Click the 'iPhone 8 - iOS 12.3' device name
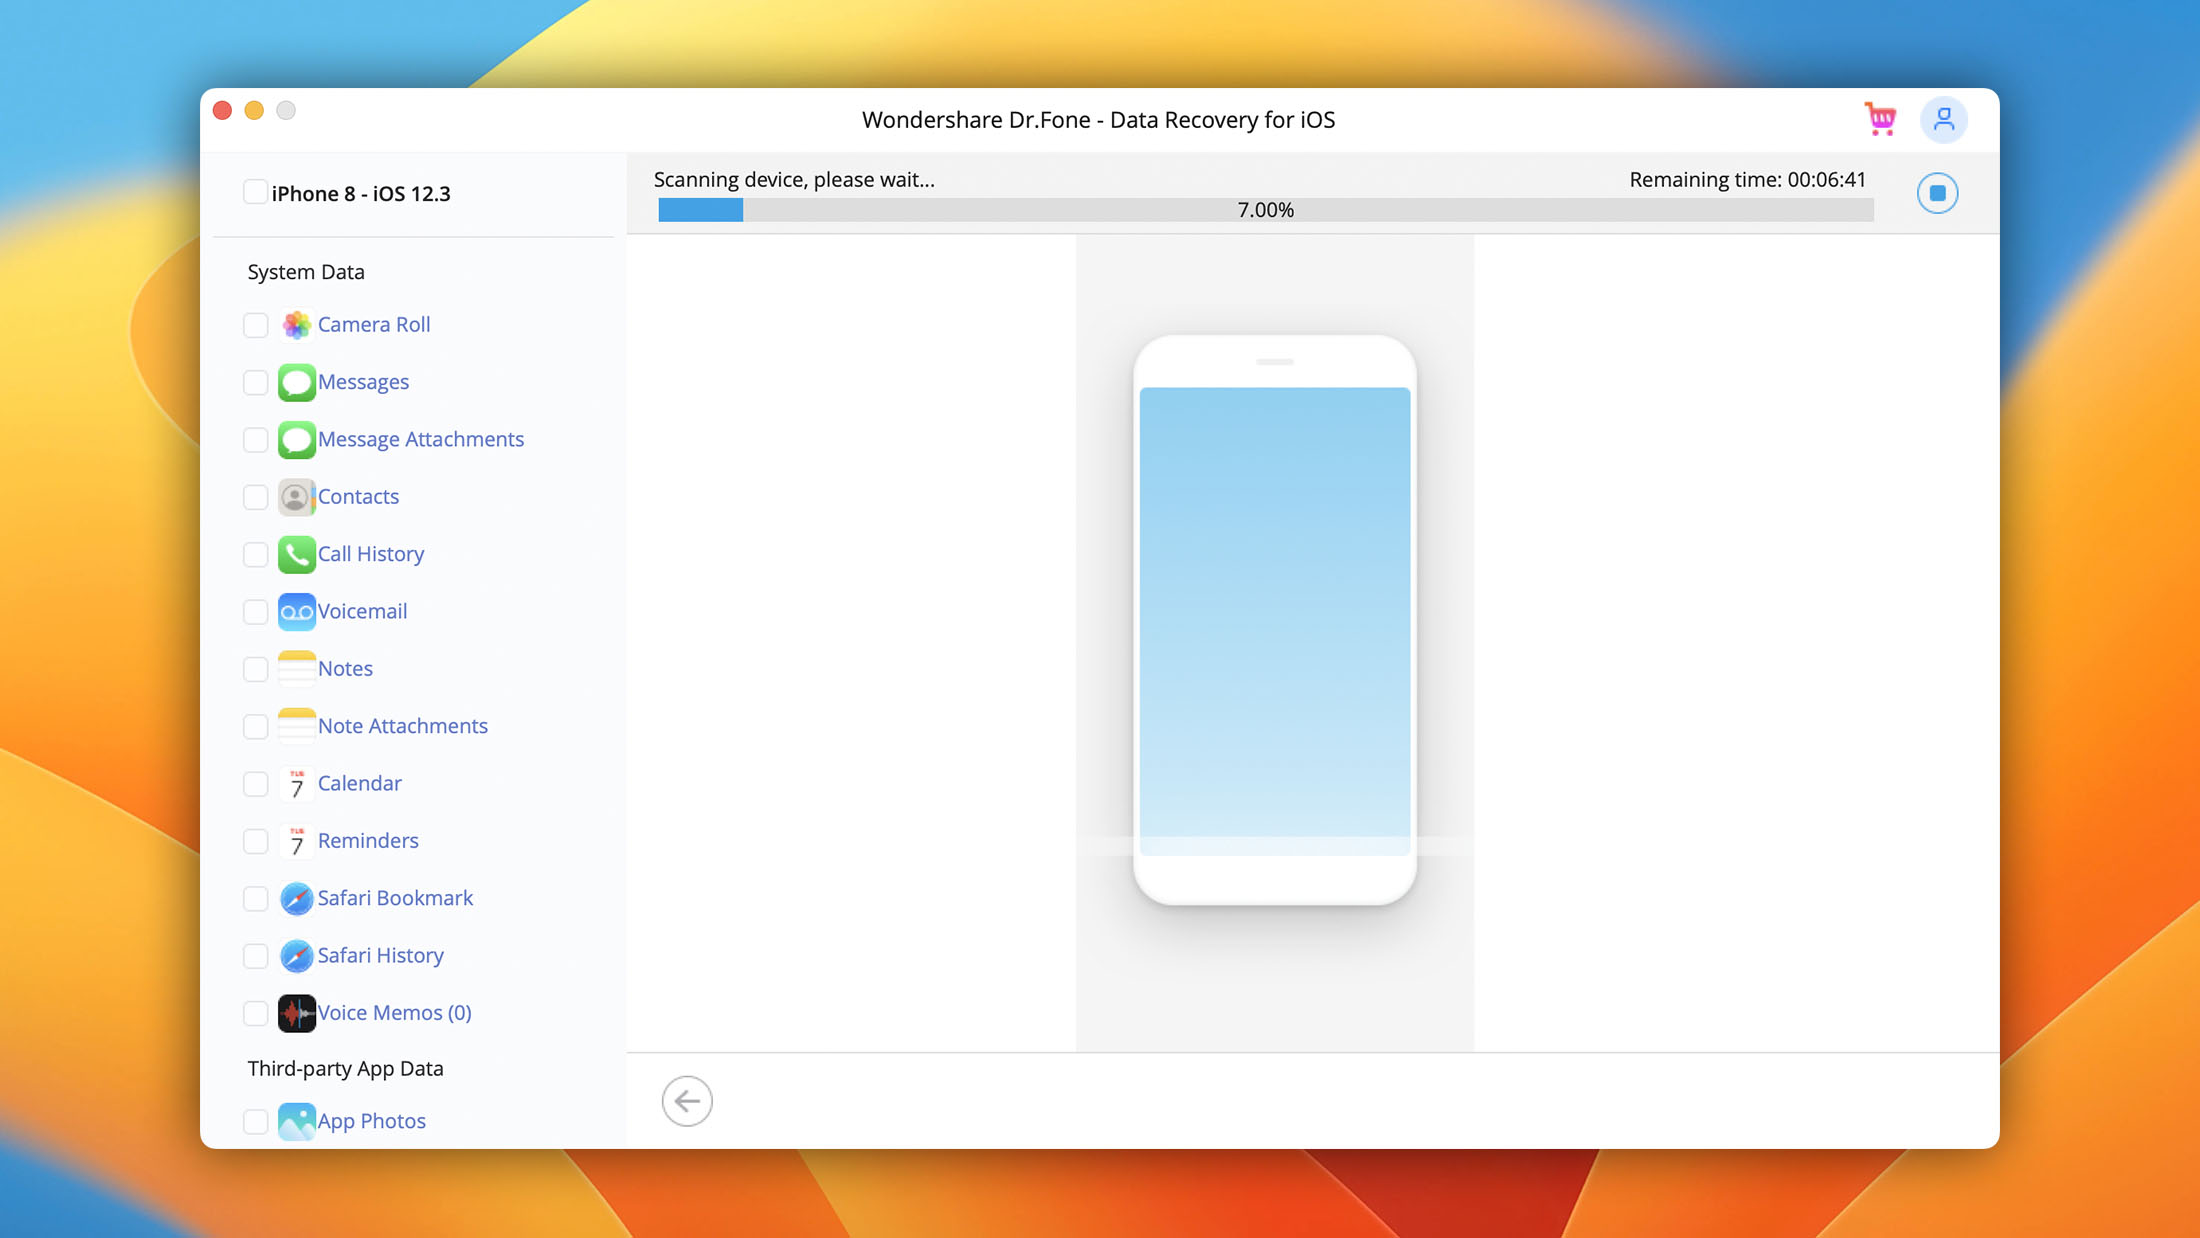Image resolution: width=2200 pixels, height=1238 pixels. pos(361,193)
